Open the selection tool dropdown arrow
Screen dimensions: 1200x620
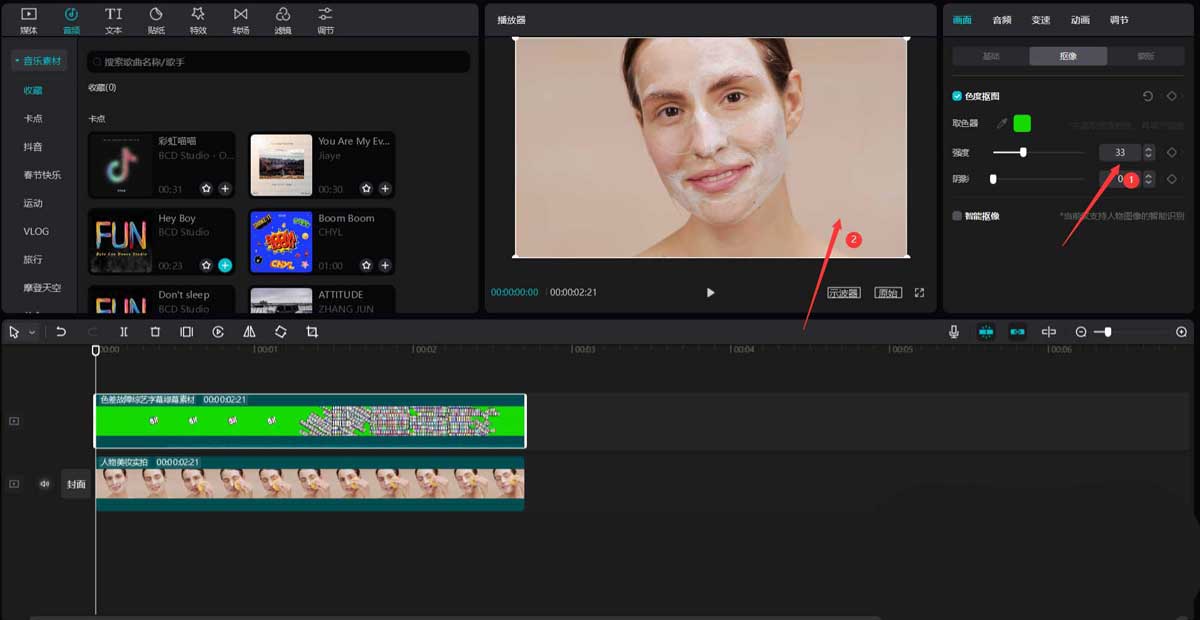coord(32,332)
